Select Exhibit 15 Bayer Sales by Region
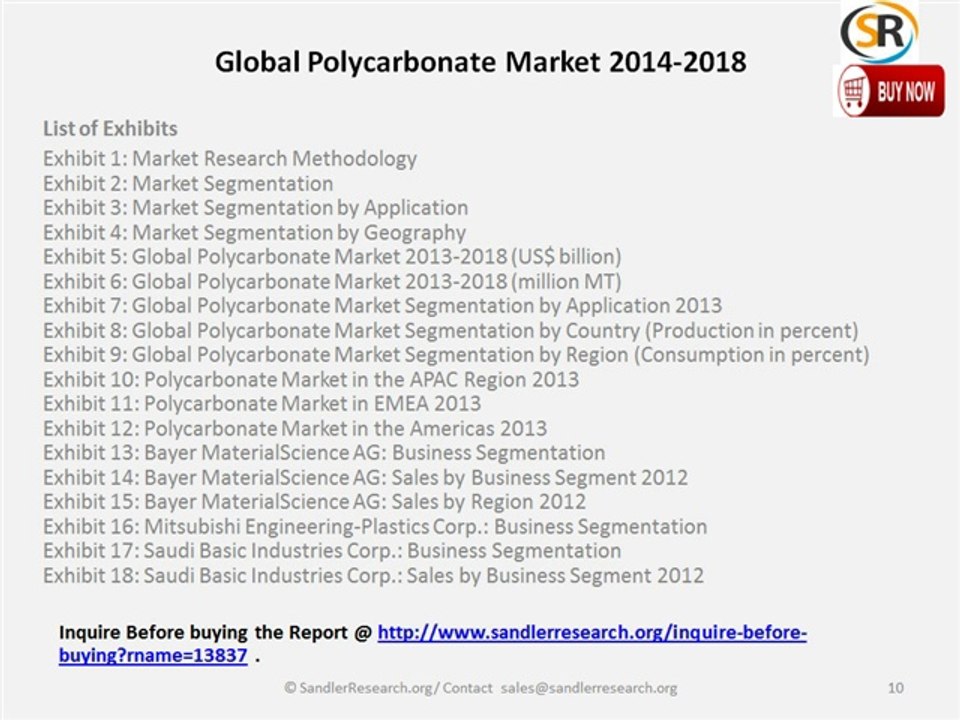 pyautogui.click(x=315, y=502)
